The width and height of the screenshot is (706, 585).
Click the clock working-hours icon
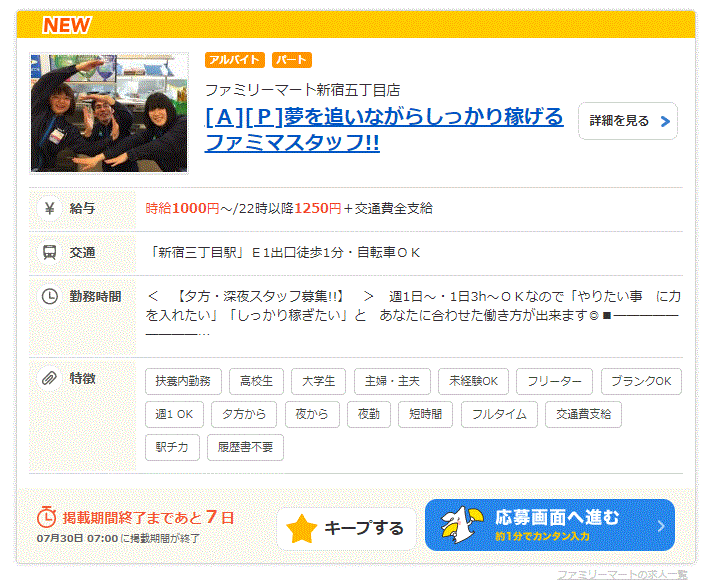pos(50,296)
